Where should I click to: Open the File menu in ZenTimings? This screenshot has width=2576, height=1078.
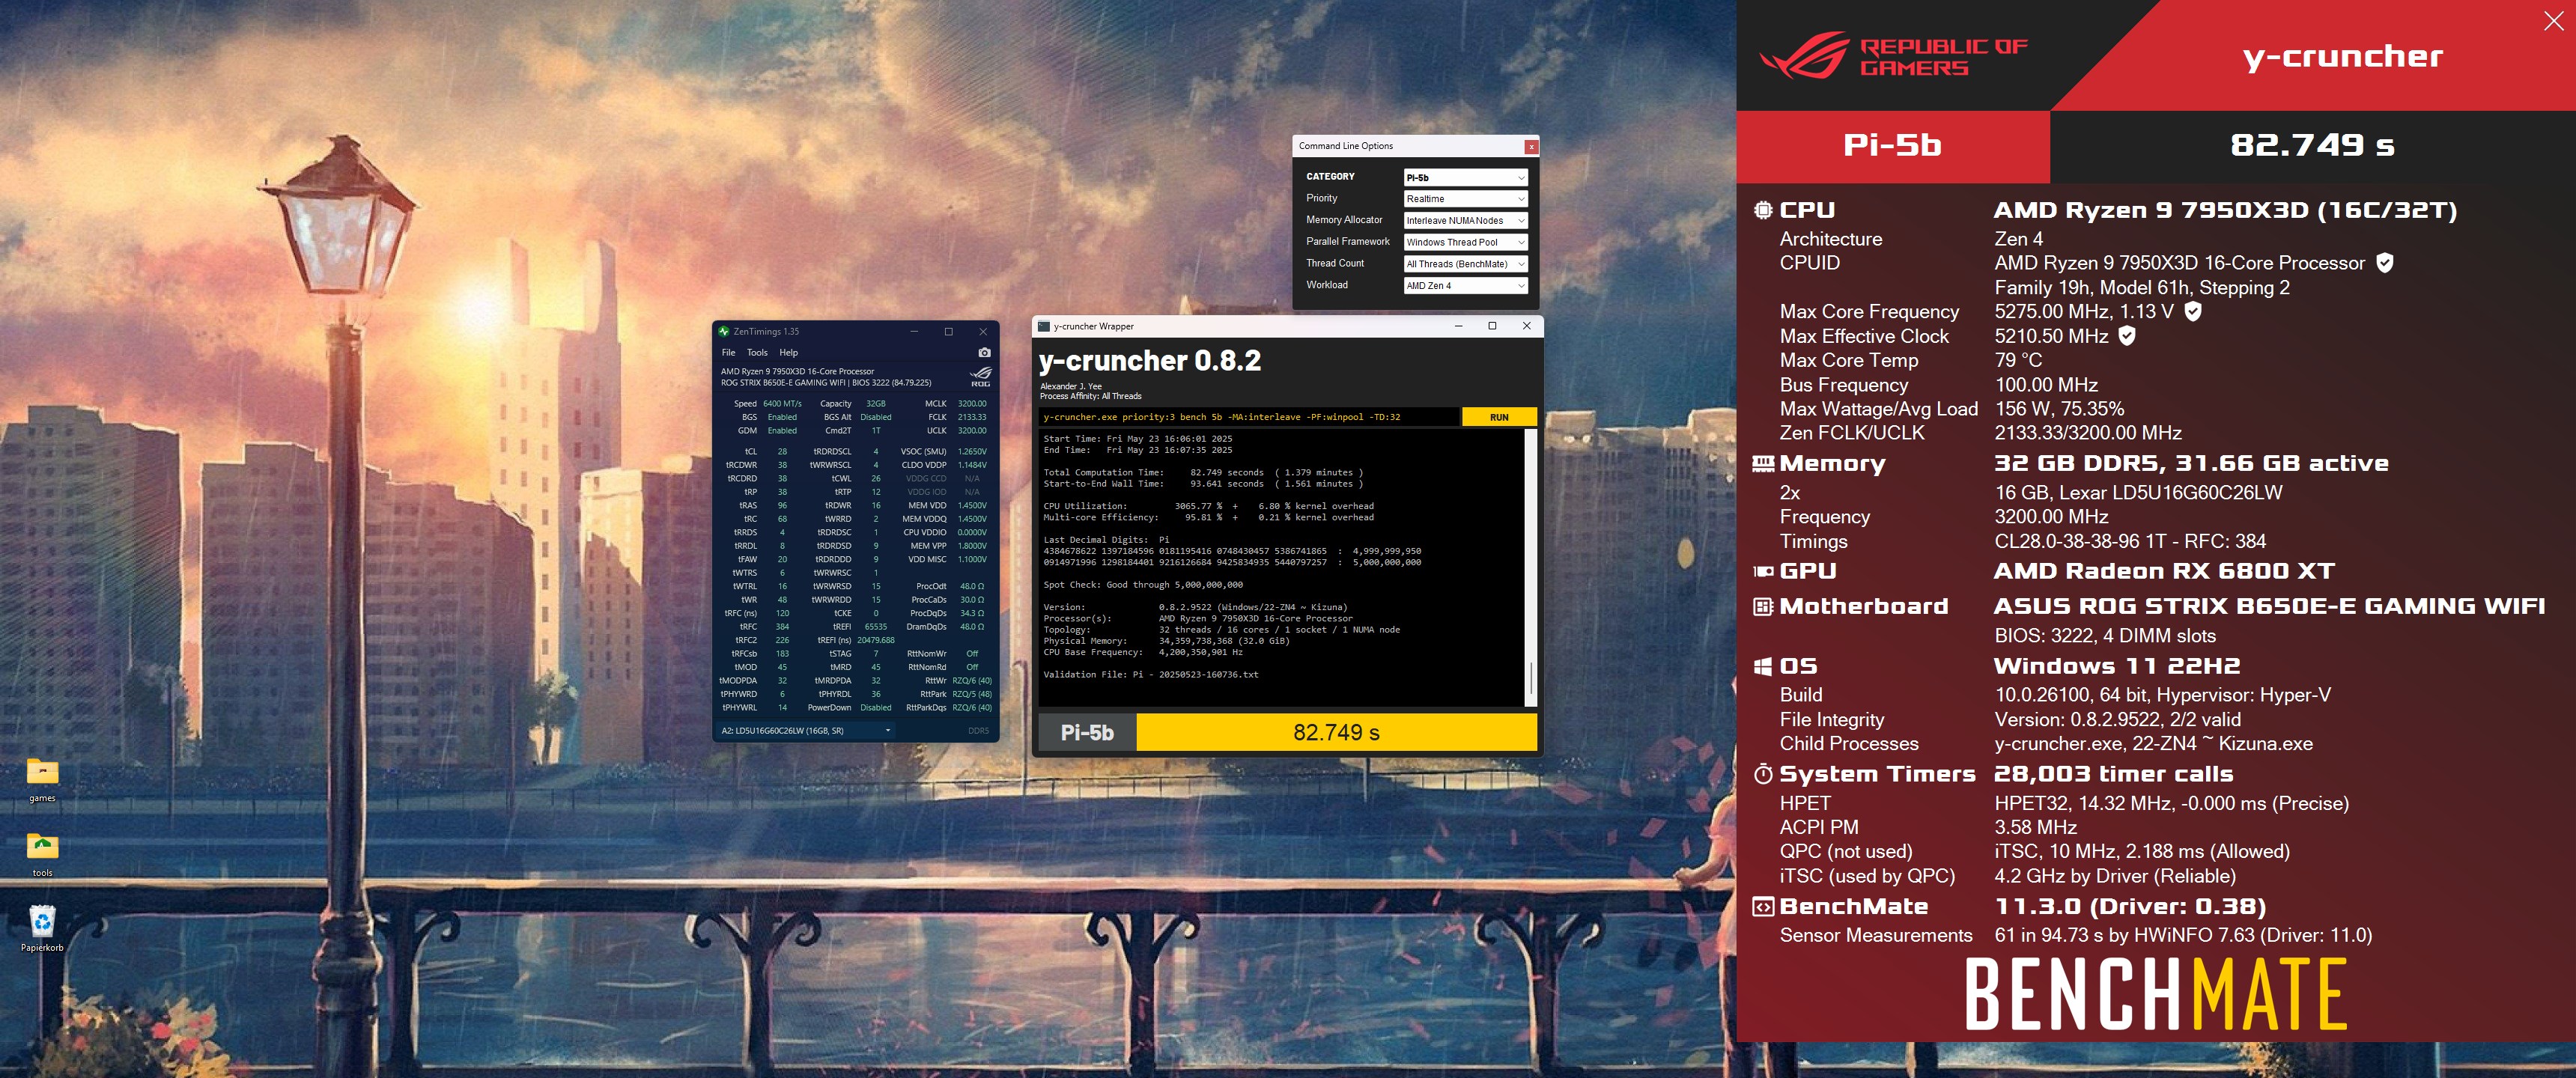click(728, 352)
